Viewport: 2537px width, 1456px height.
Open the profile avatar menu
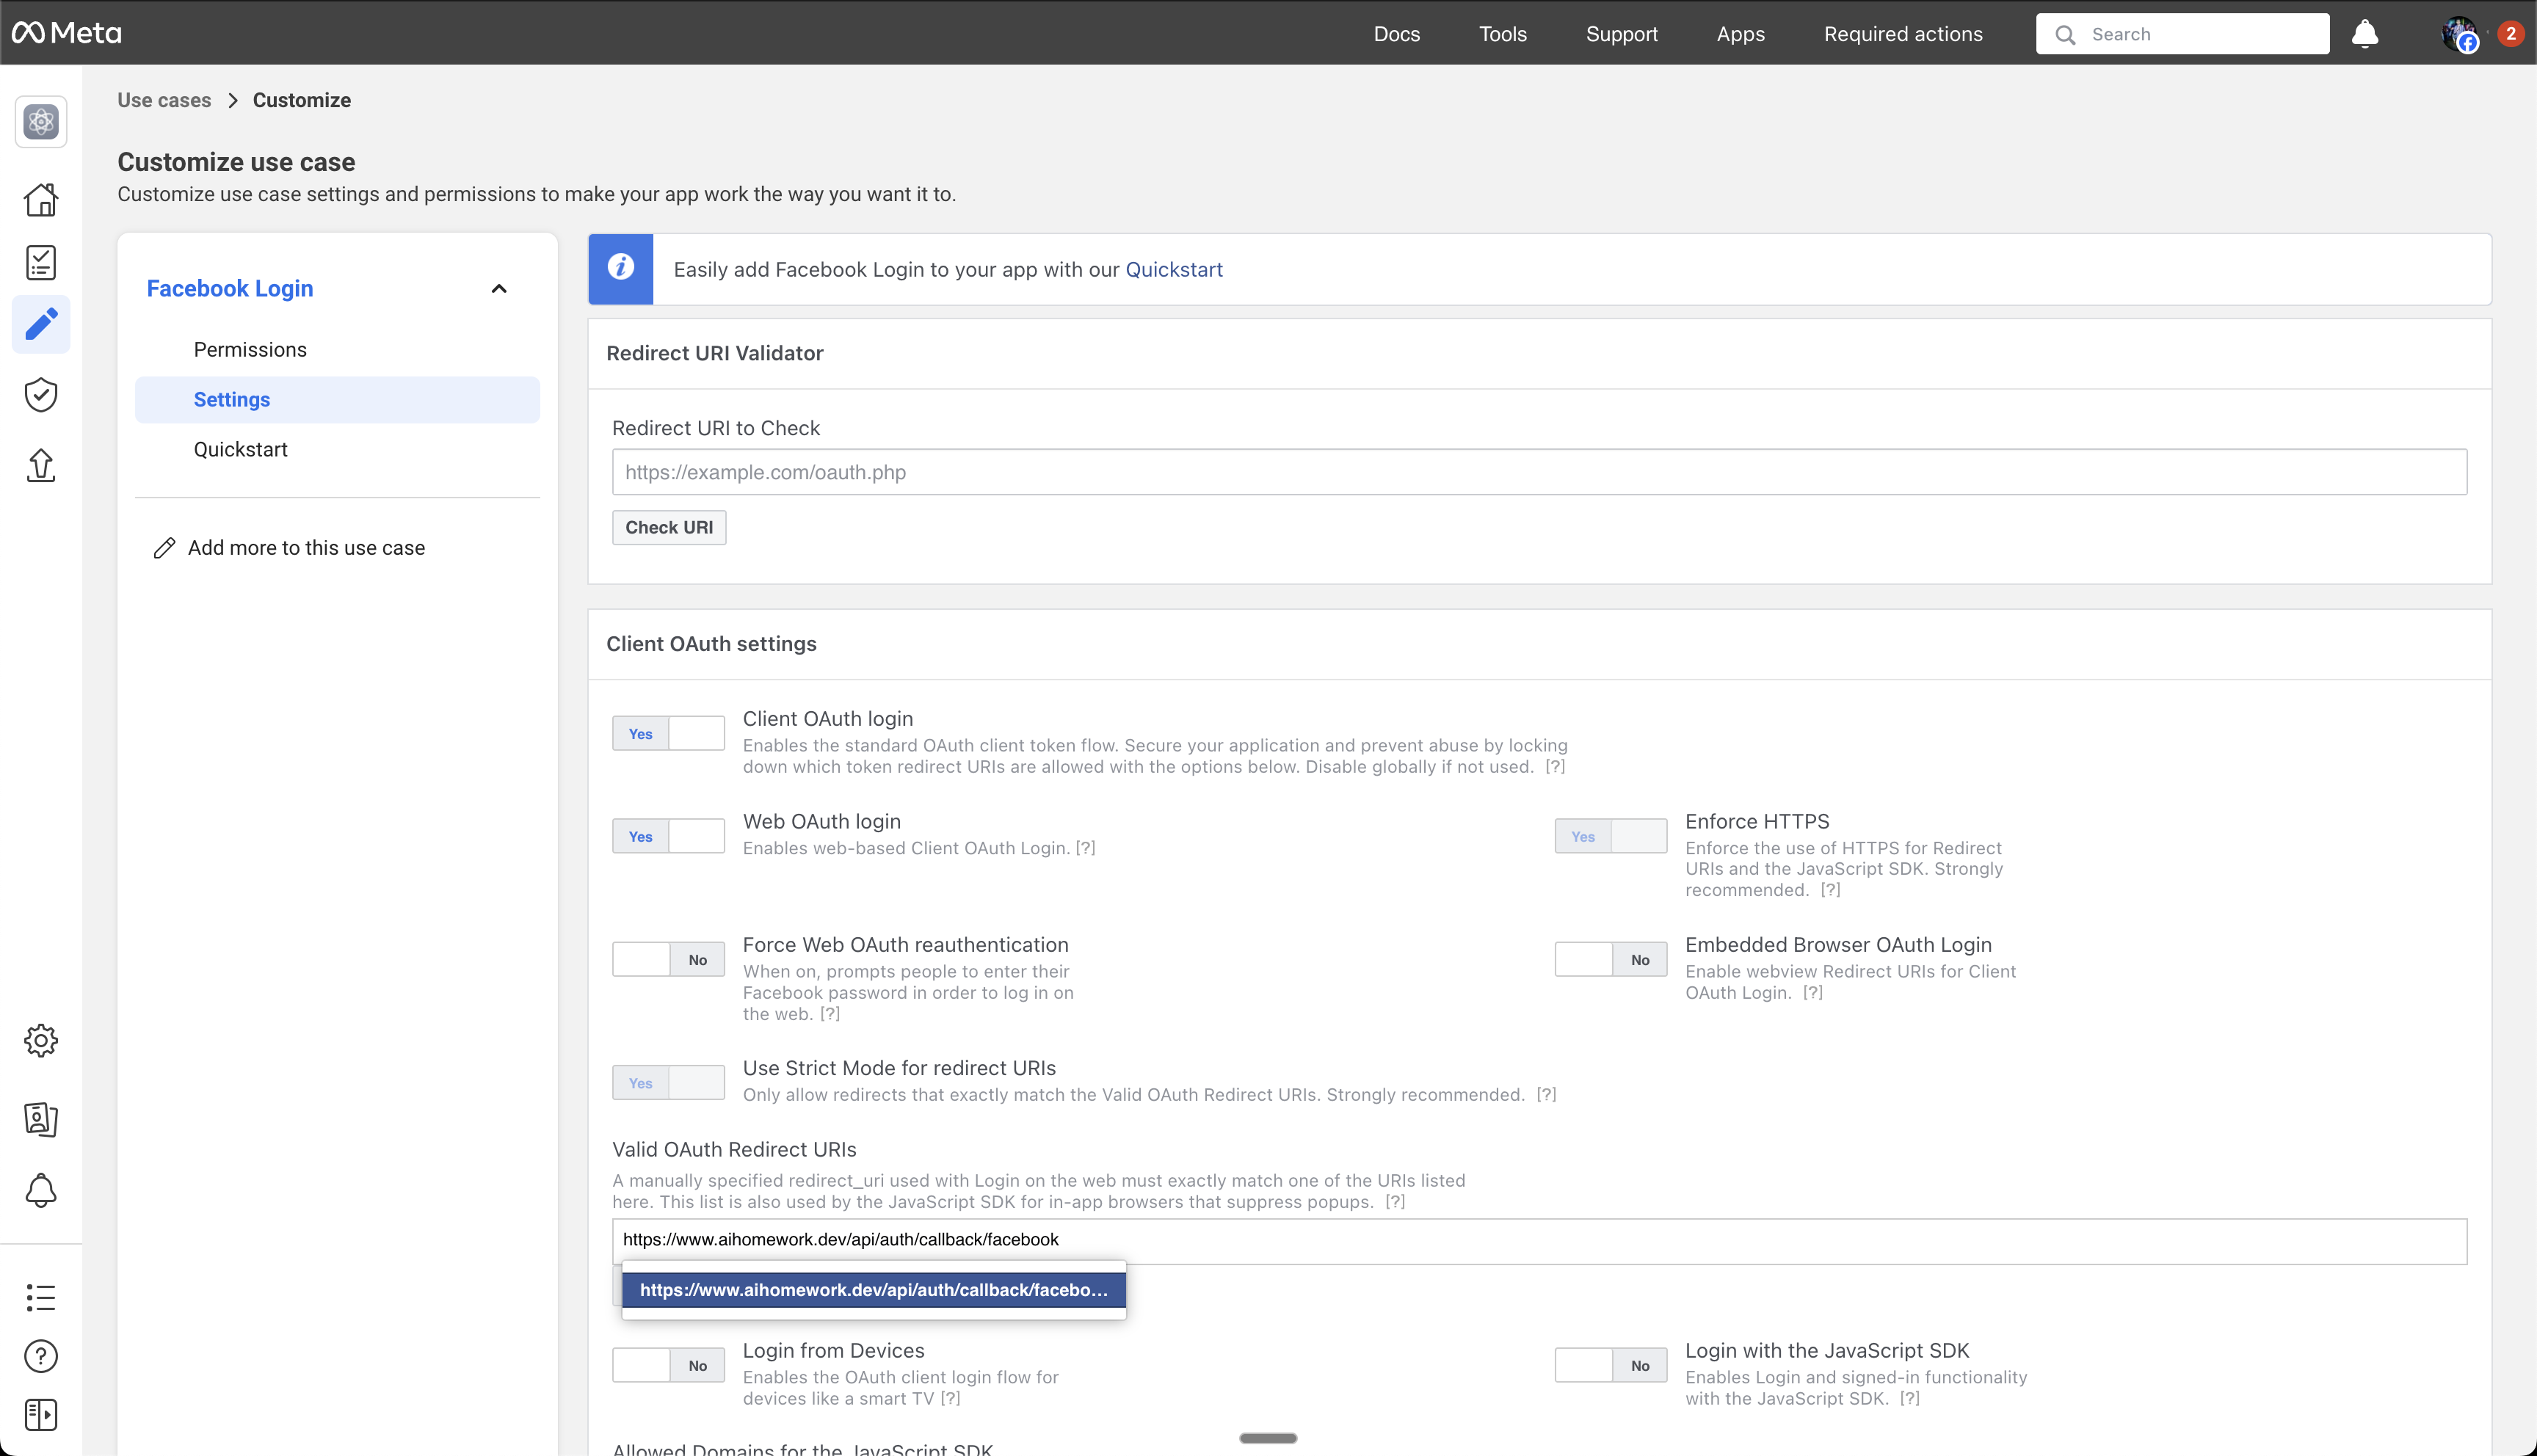click(x=2459, y=34)
